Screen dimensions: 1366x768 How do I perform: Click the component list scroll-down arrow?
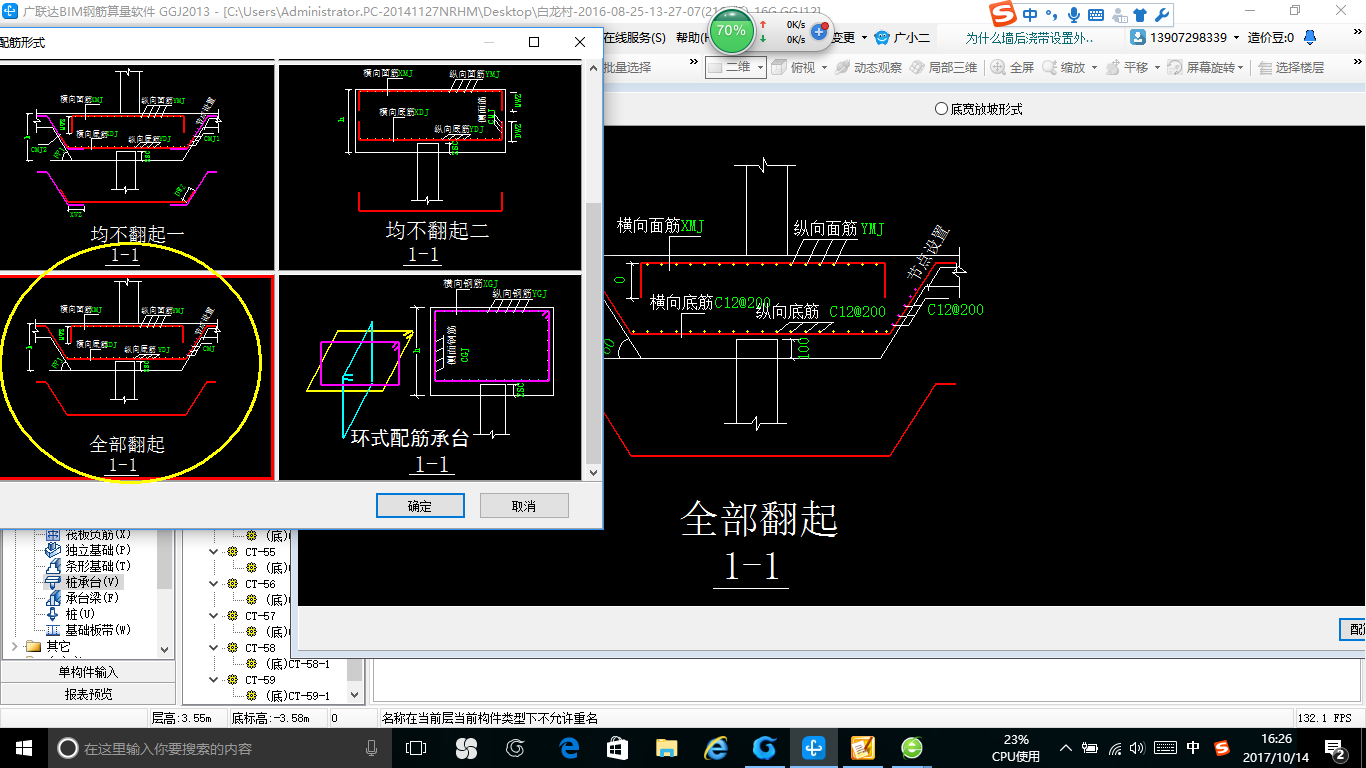(x=354, y=695)
